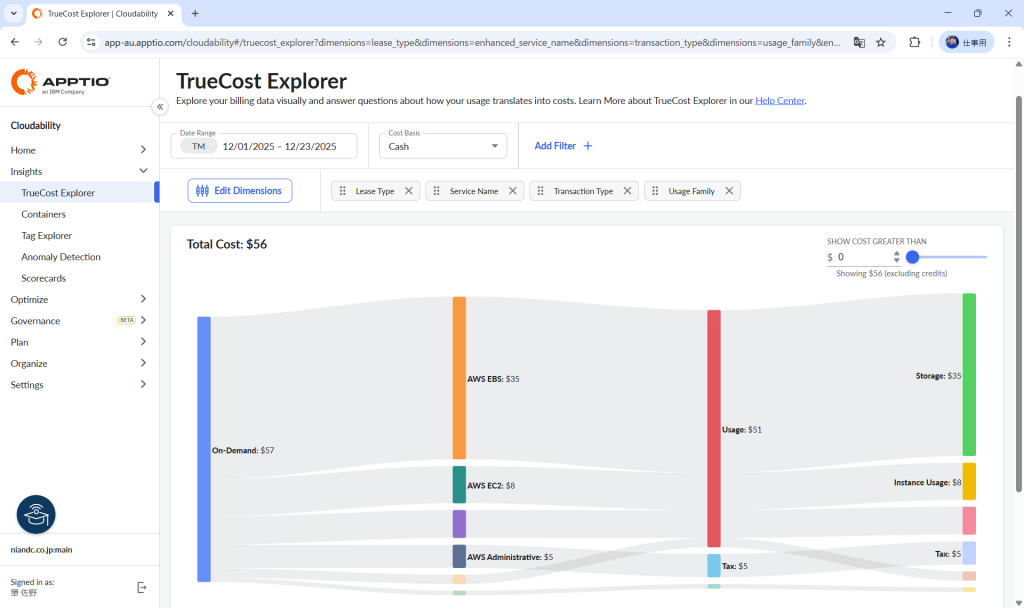Remove the Lease Type dimension chip

tap(409, 191)
